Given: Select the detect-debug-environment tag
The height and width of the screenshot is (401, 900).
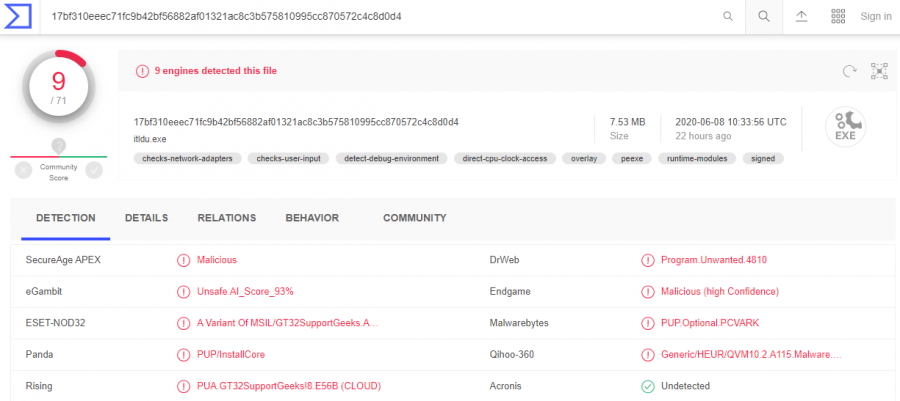Looking at the screenshot, I should click(x=391, y=158).
